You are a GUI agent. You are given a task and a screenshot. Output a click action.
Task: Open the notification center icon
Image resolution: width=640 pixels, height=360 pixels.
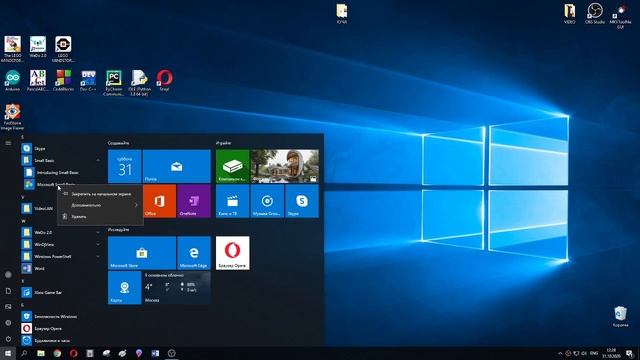click(x=630, y=353)
